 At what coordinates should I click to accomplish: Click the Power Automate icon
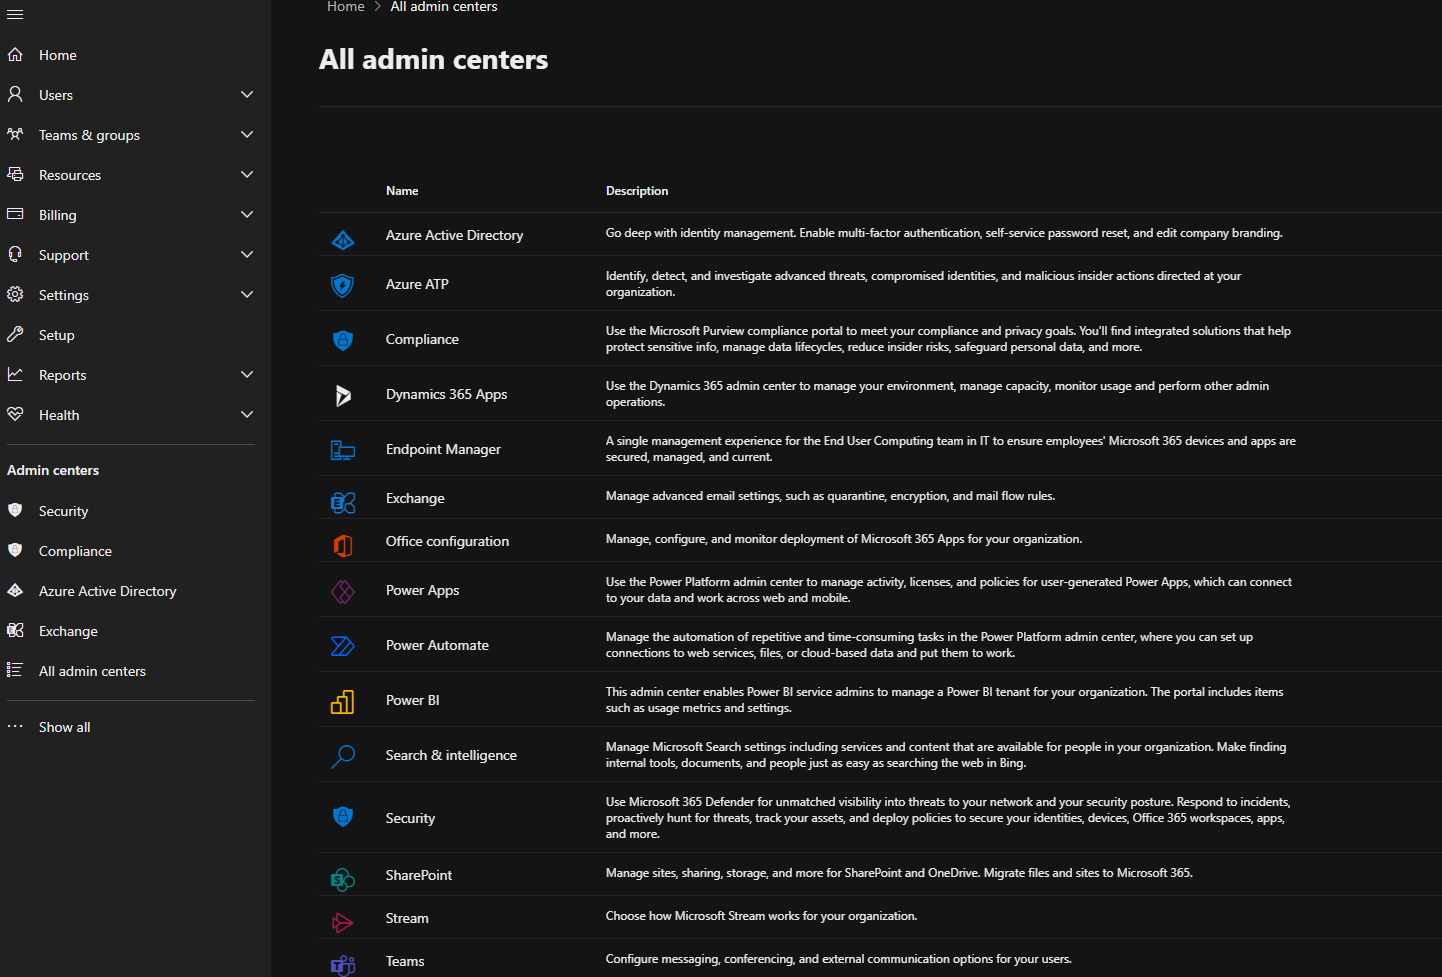343,647
